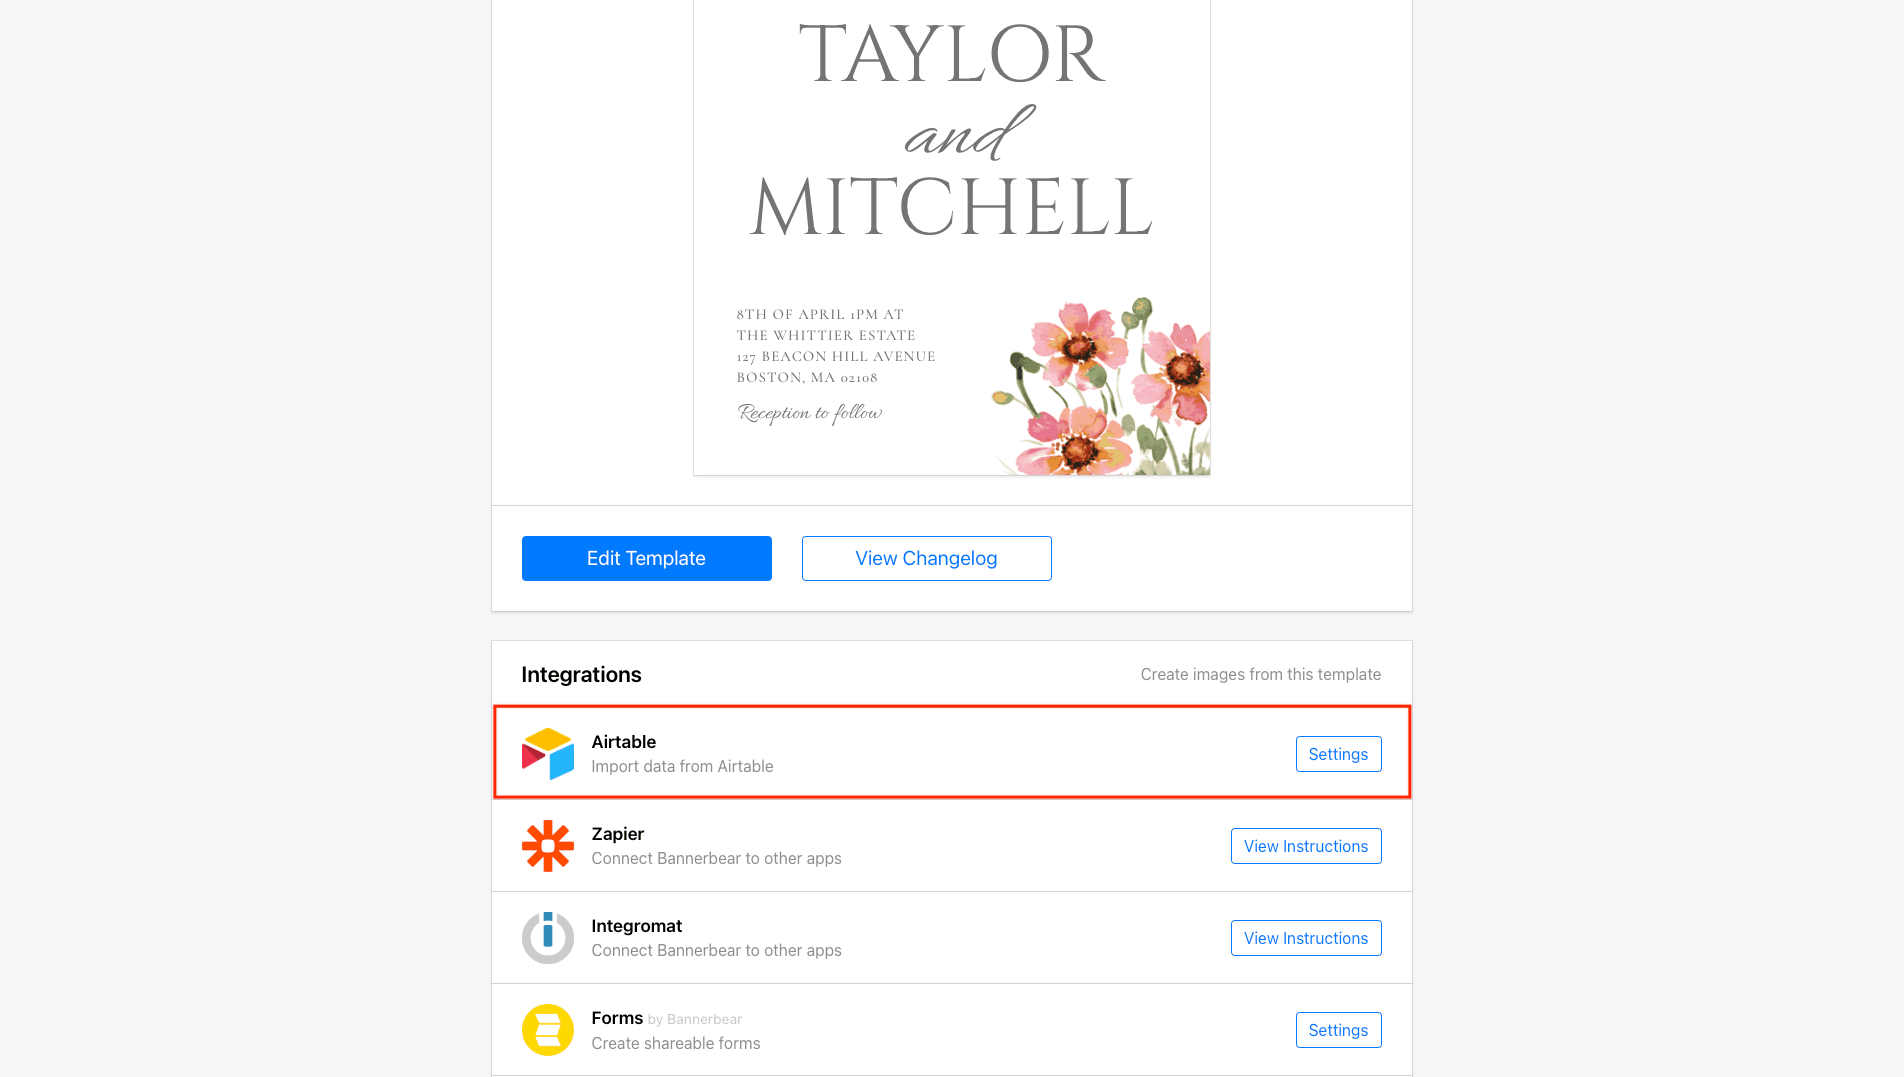Click the Integromat power-symbol icon
1904x1077 pixels.
[x=548, y=938]
